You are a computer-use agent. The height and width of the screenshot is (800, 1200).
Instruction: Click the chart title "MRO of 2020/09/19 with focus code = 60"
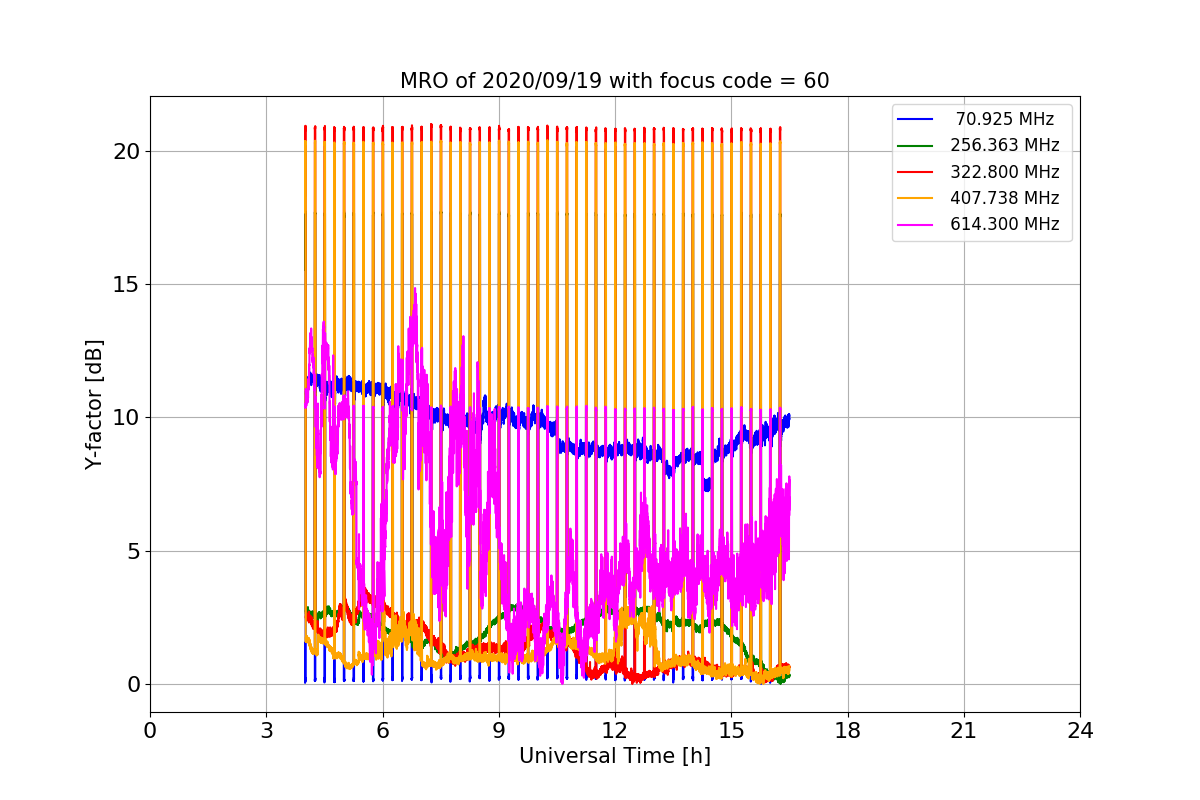tap(614, 81)
